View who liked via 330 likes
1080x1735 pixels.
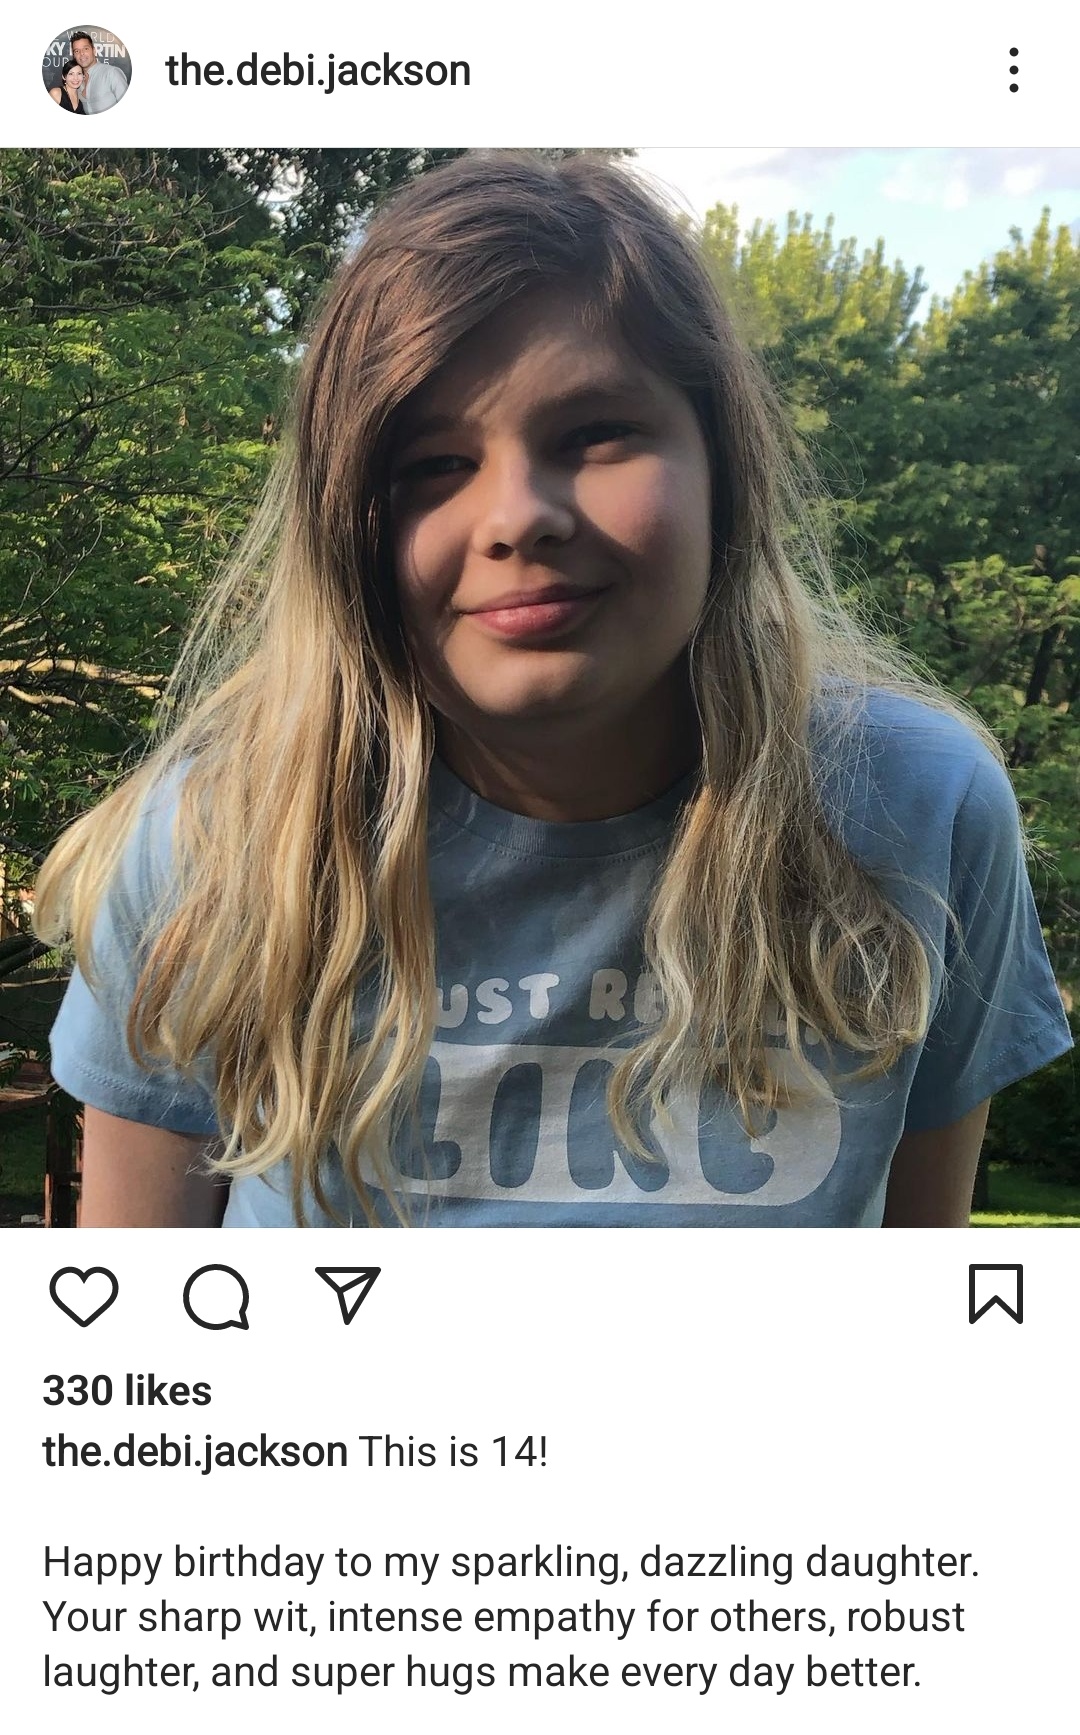pyautogui.click(x=127, y=1391)
